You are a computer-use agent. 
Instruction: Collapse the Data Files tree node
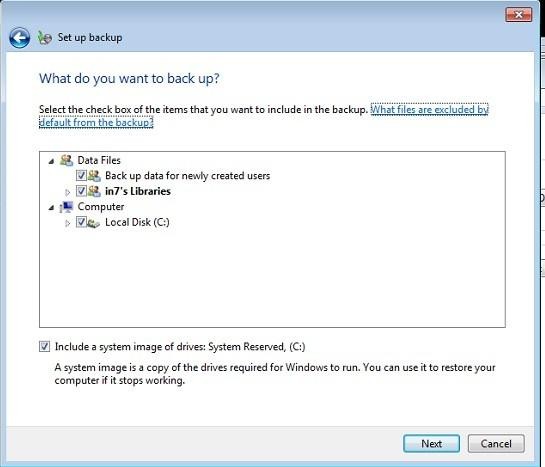pyautogui.click(x=51, y=161)
